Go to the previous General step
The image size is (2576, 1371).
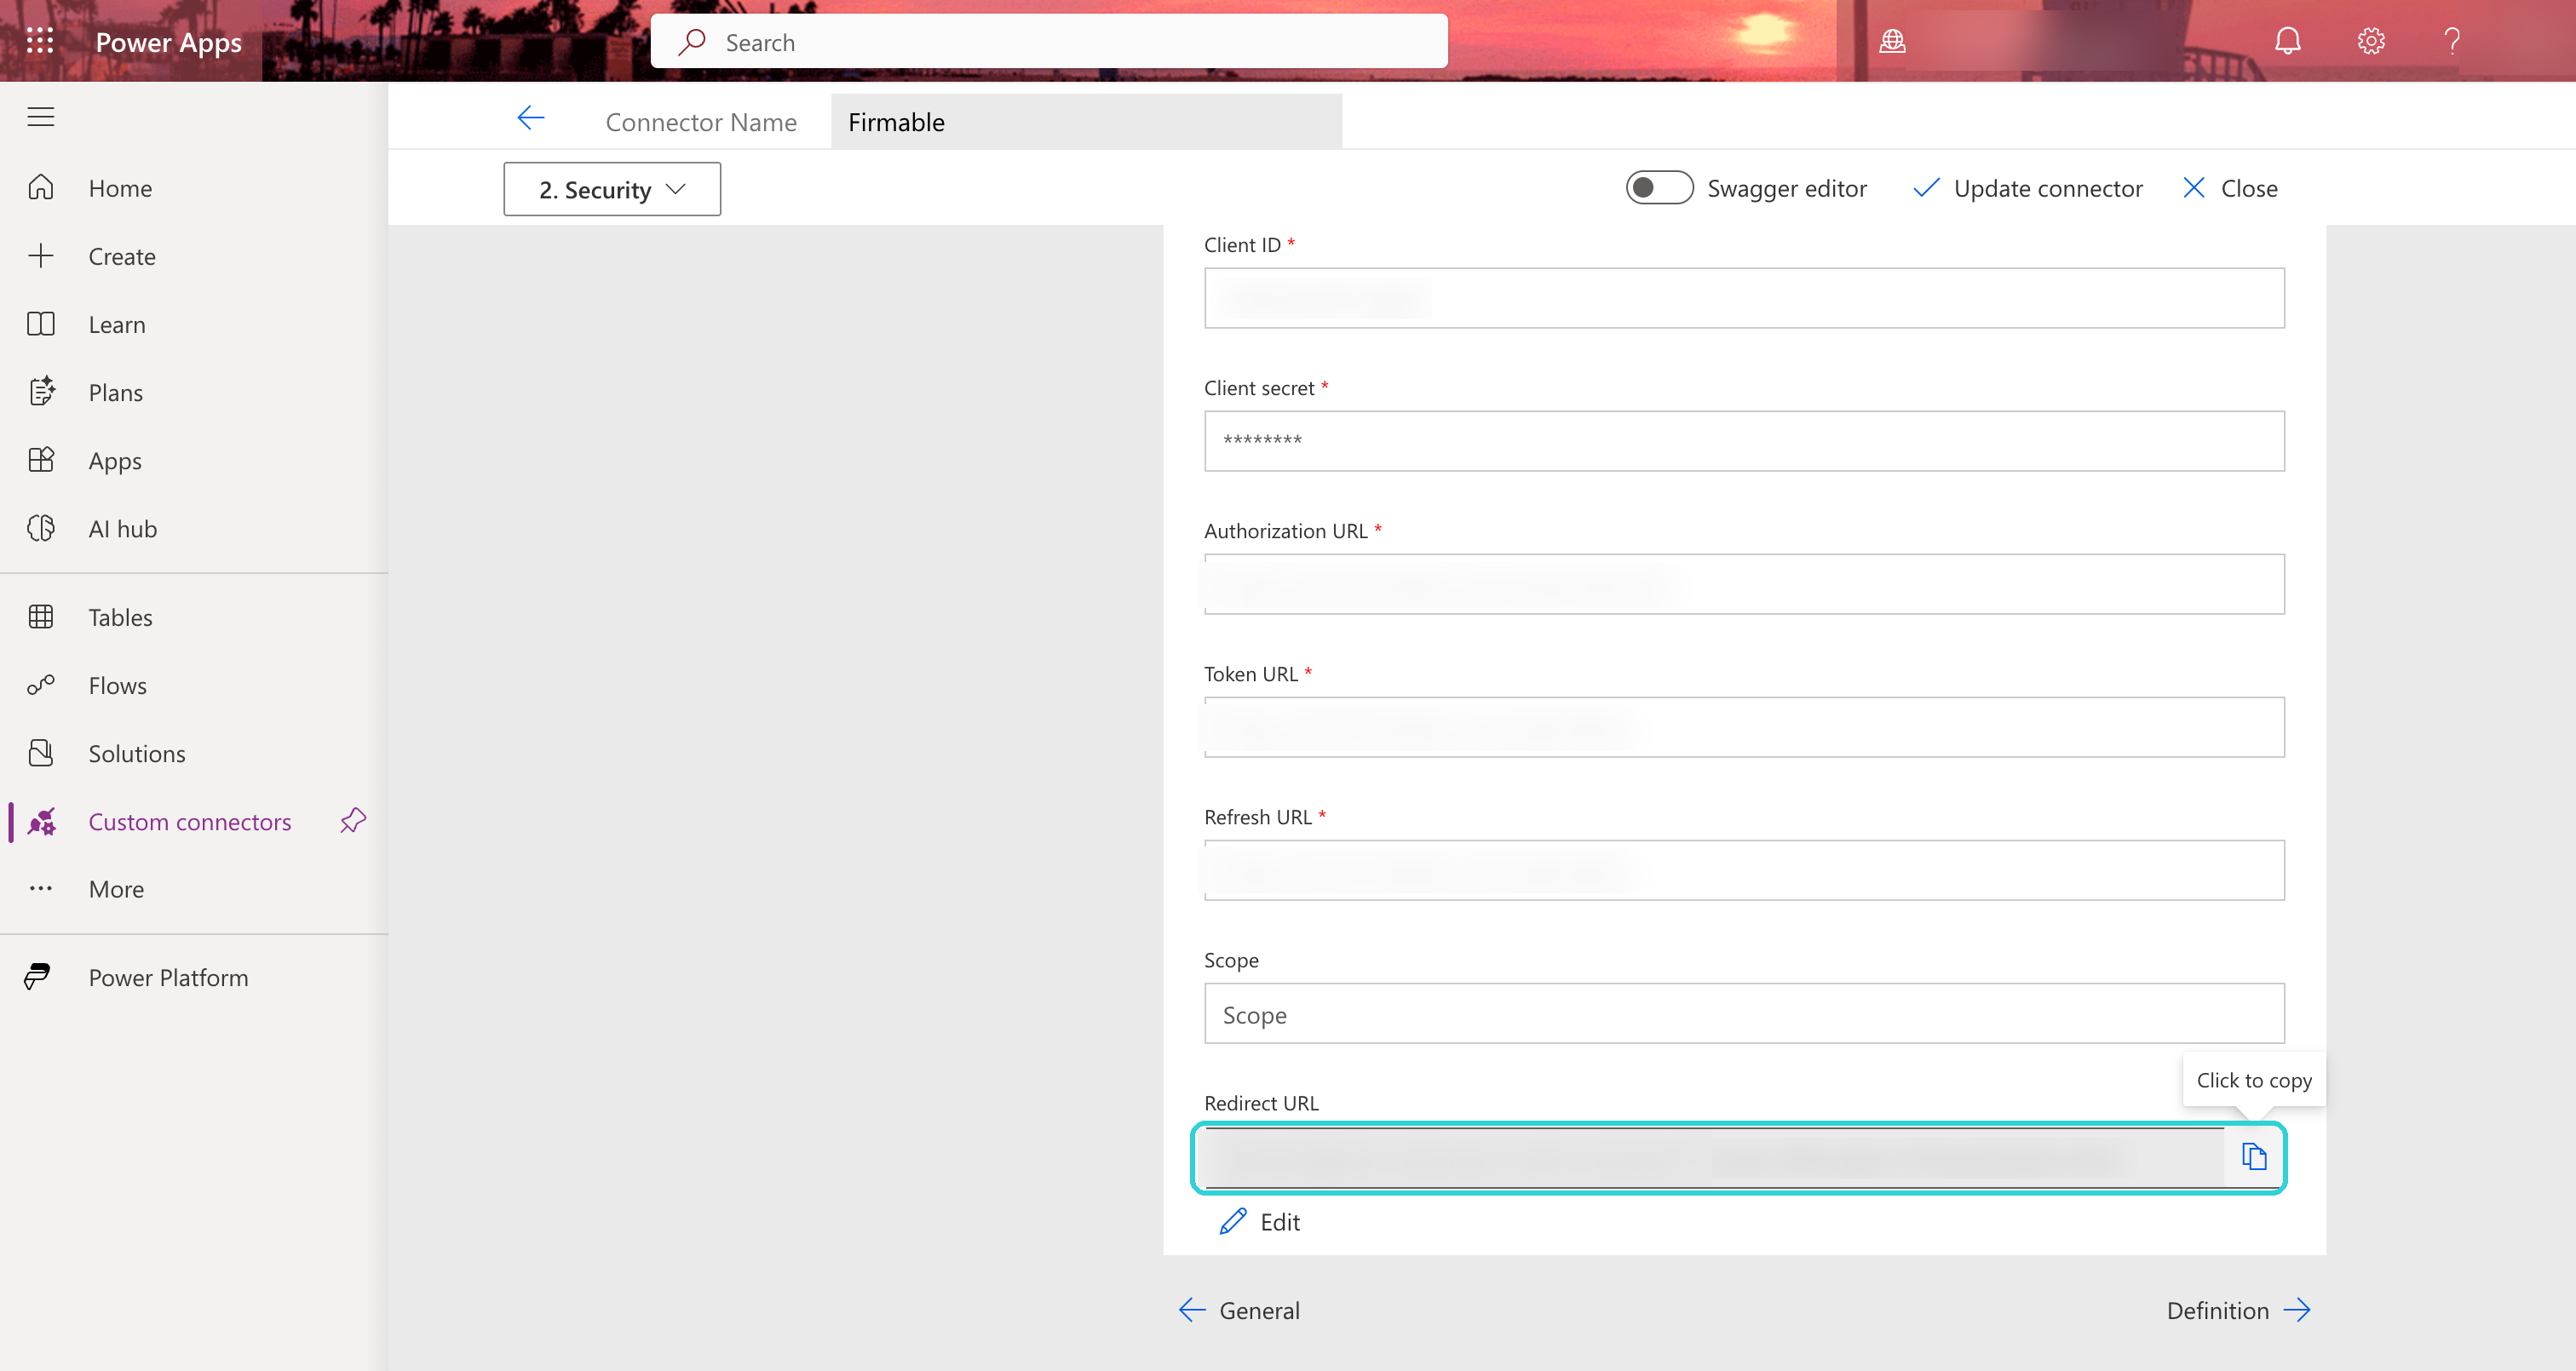(x=1240, y=1310)
